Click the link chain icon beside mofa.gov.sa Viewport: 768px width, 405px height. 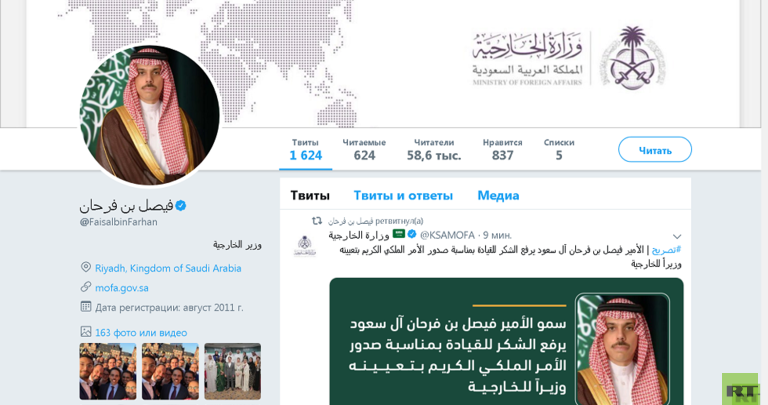86,287
